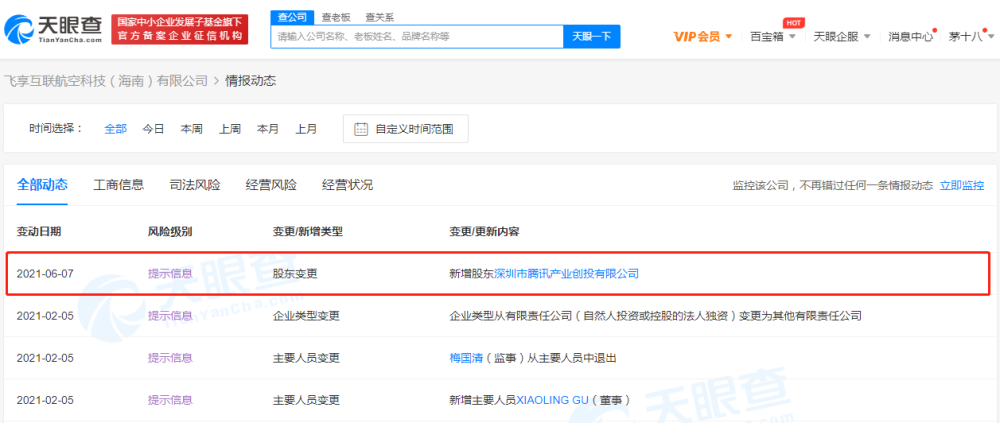Click the company name search input field
This screenshot has height=423, width=1000.
coord(417,36)
